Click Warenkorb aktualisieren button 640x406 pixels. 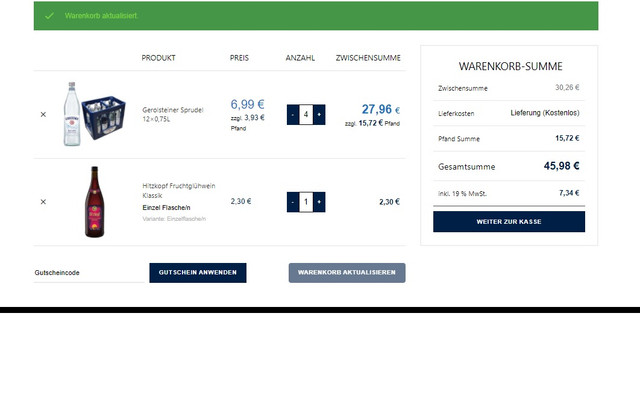tap(347, 273)
